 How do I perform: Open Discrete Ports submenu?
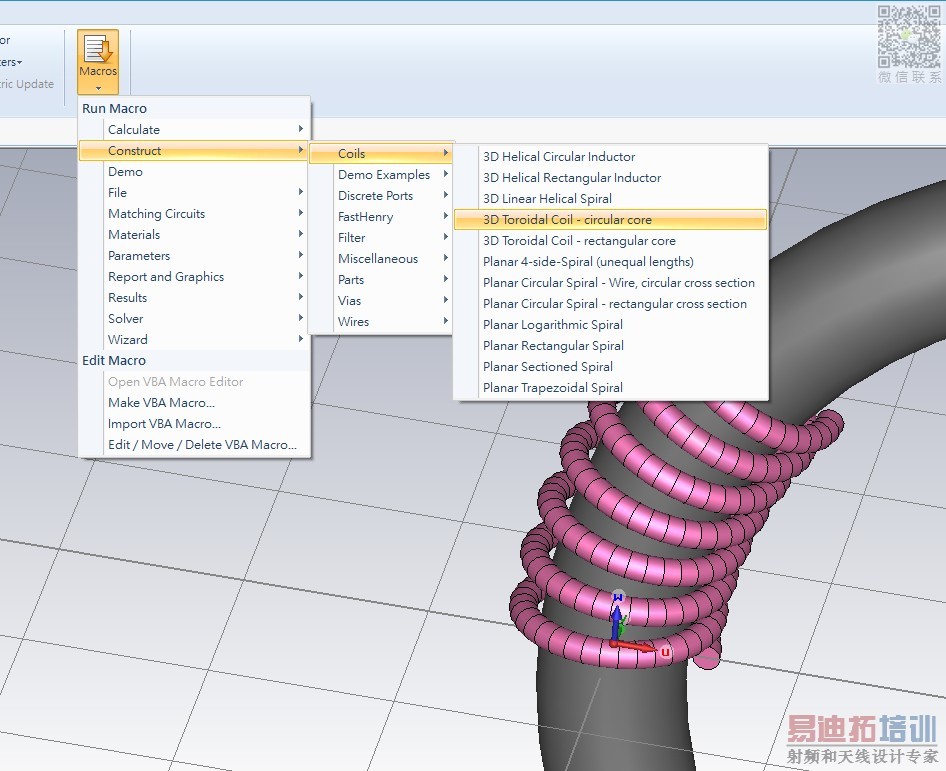pos(380,195)
